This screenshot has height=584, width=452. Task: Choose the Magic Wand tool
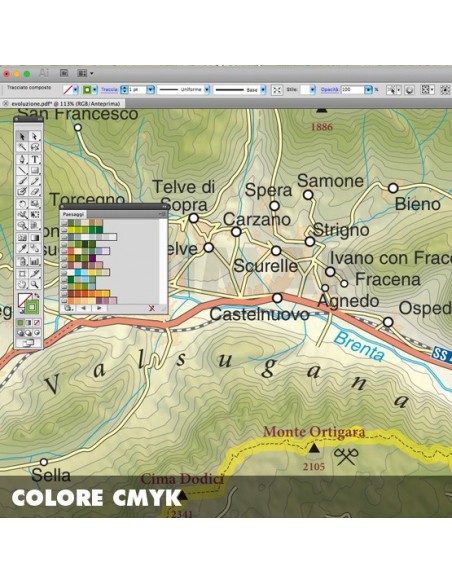point(22,147)
